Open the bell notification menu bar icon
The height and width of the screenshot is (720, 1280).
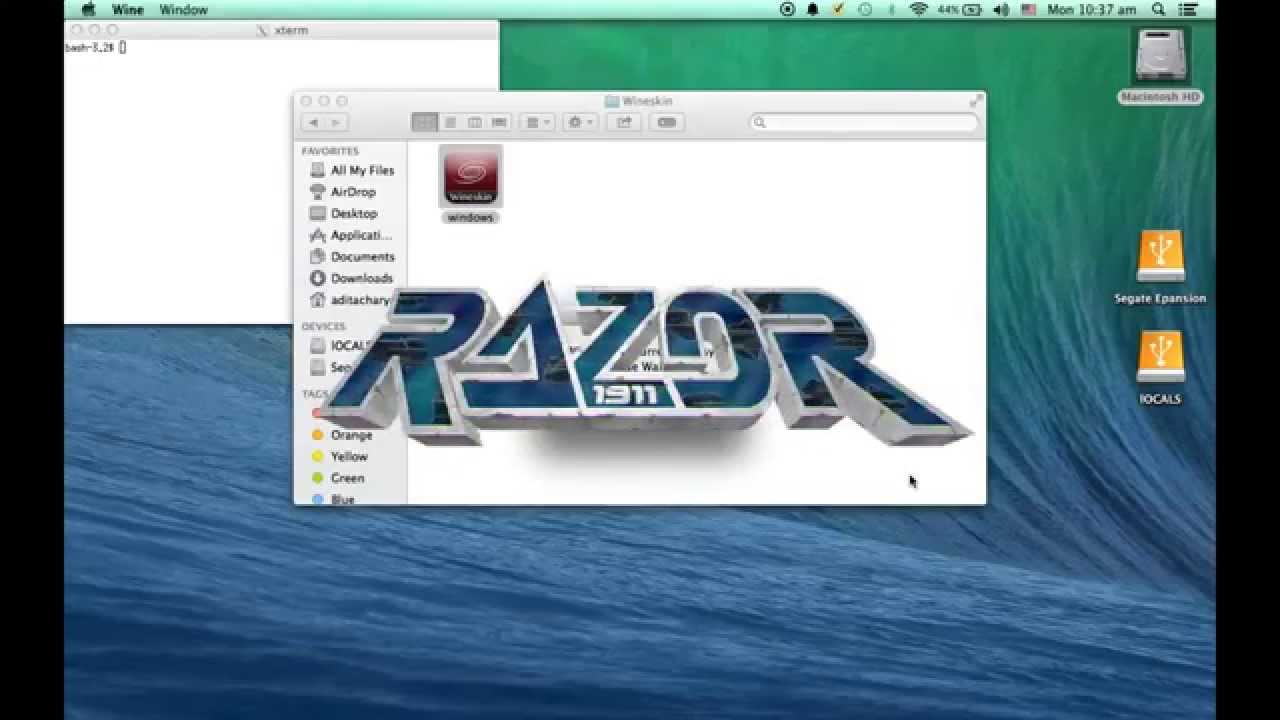(813, 9)
